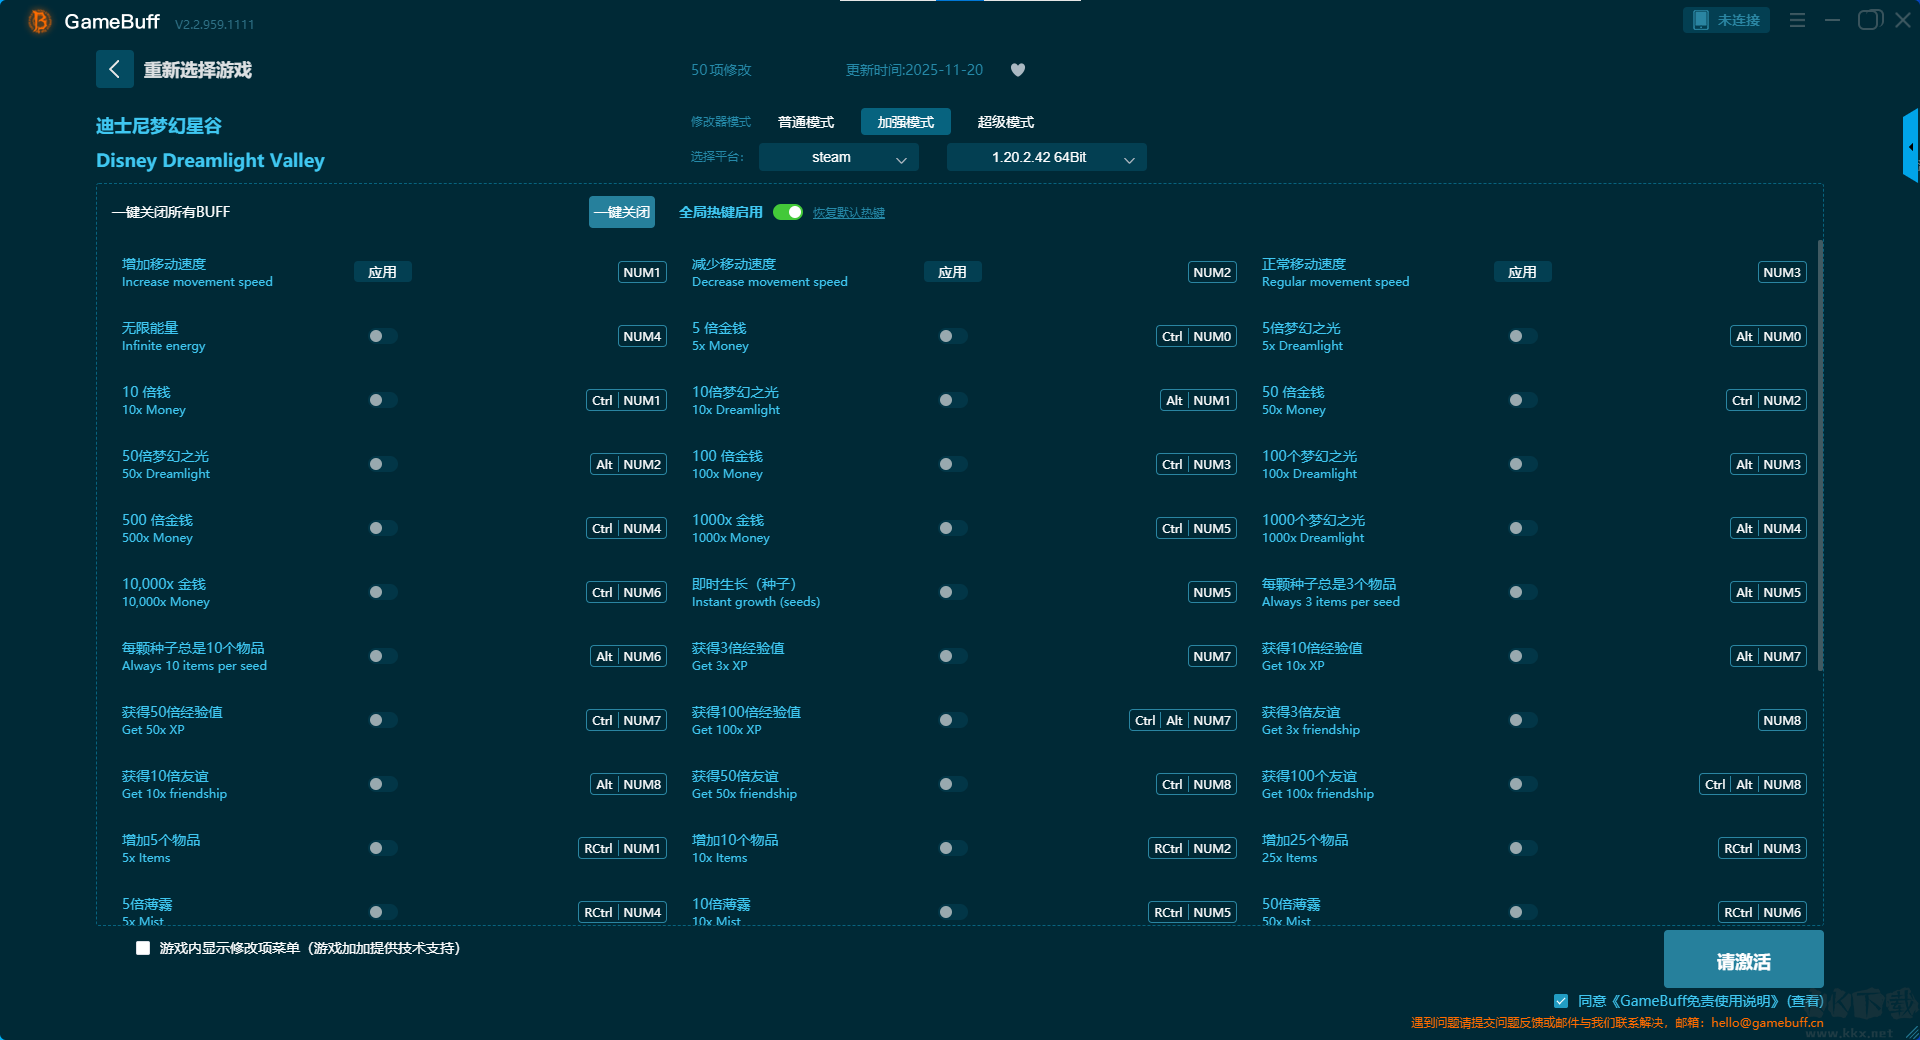
Task: Switch on the 10x Money toggle
Action: coord(383,400)
